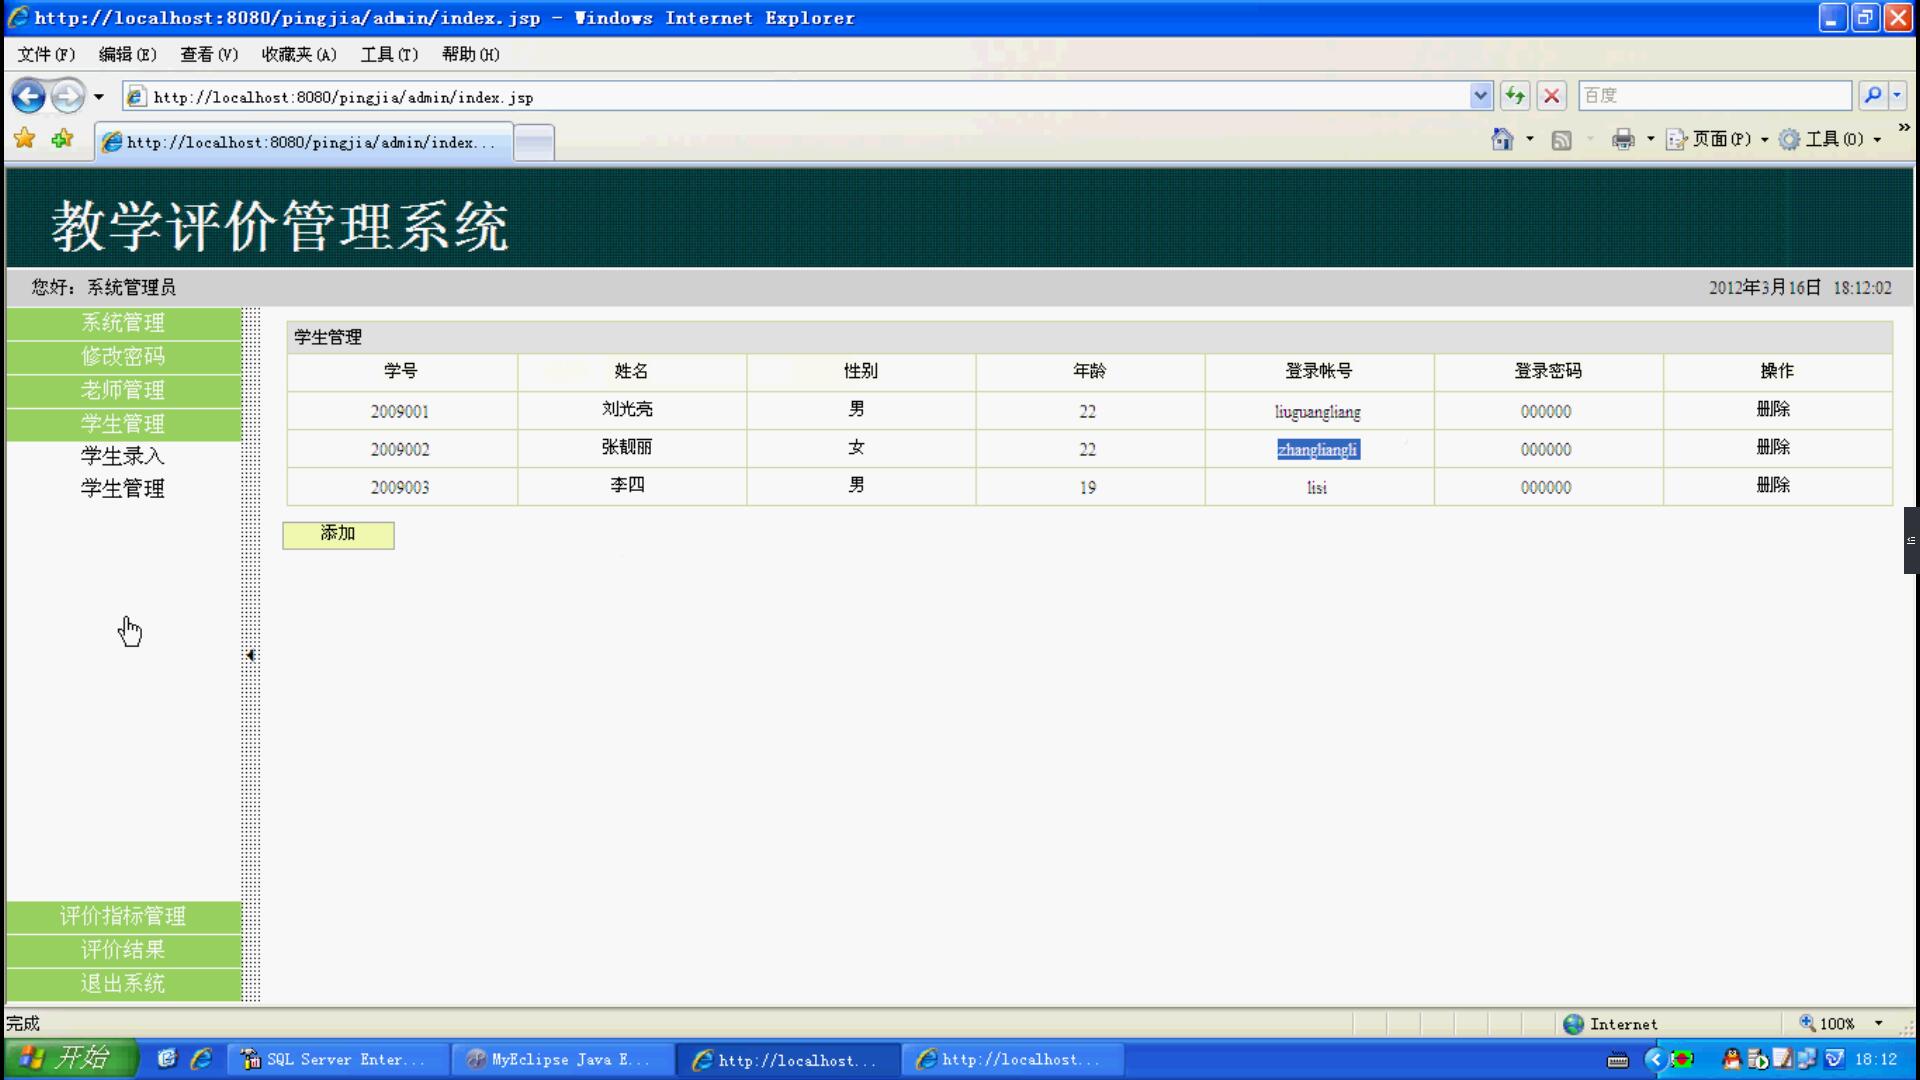Screen dimensions: 1920x1080
Task: Collapse the green 学生管理 sidebar section
Action: (x=123, y=424)
